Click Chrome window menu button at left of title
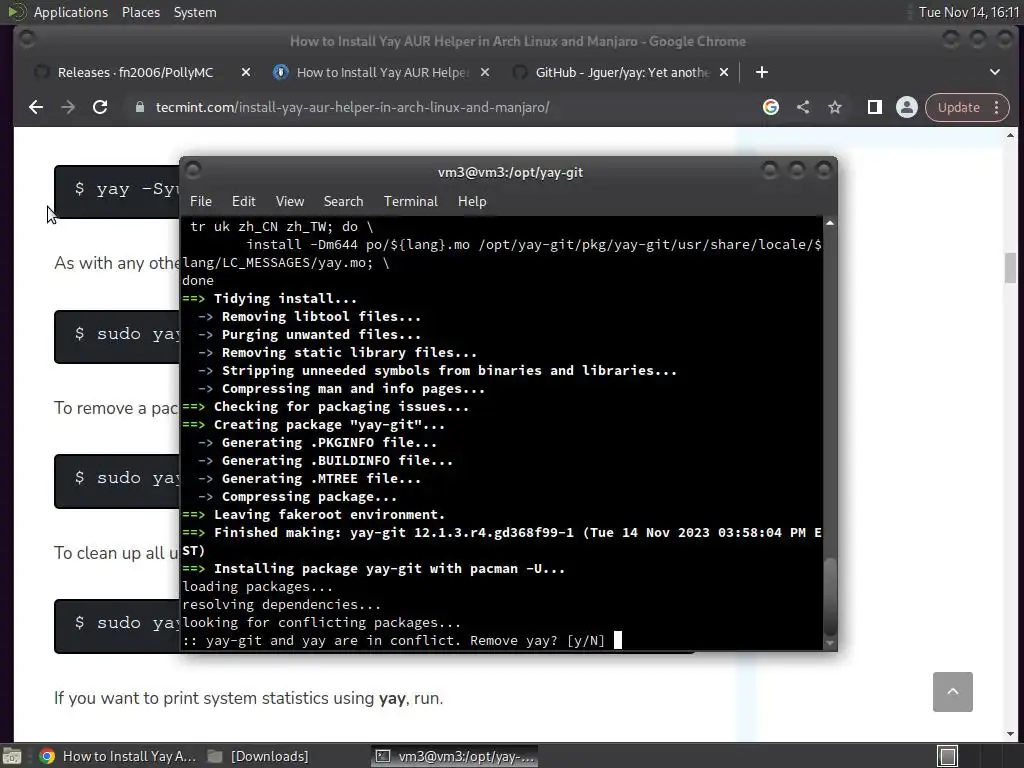This screenshot has width=1024, height=768. point(27,40)
